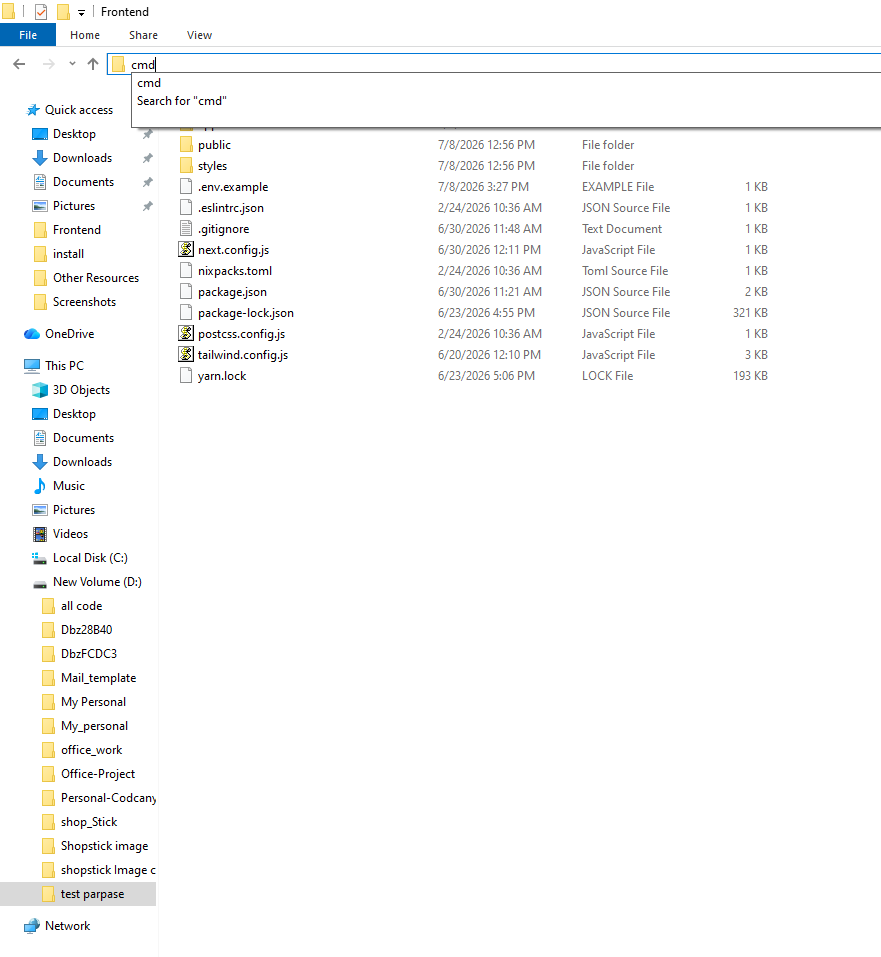Select the .env.example file
The image size is (881, 957).
233,187
